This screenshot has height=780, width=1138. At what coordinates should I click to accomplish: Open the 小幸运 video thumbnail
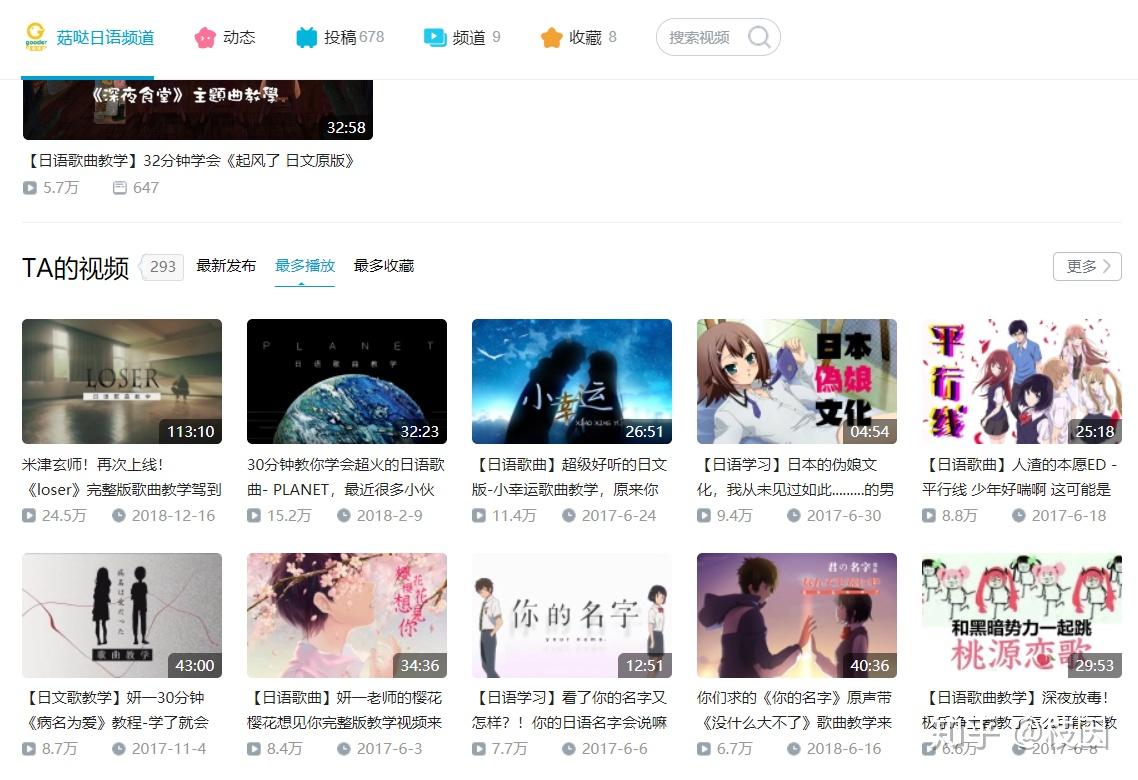pyautogui.click(x=572, y=381)
